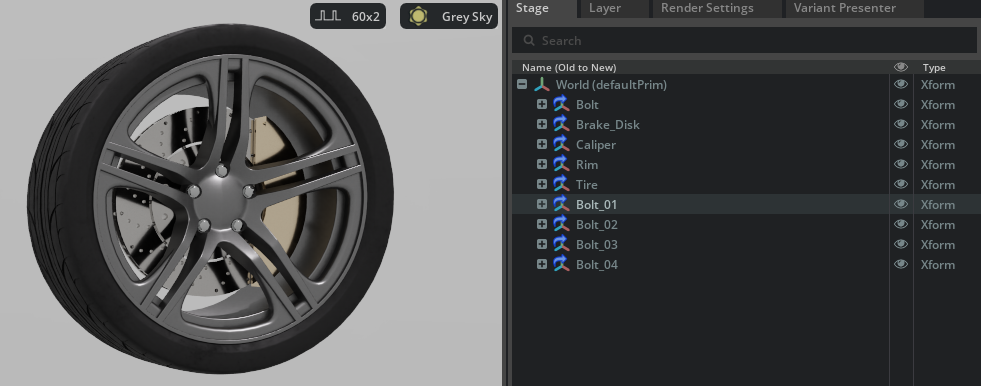This screenshot has width=981, height=386.
Task: Select the Bolt_01 prim row
Action: (x=746, y=205)
